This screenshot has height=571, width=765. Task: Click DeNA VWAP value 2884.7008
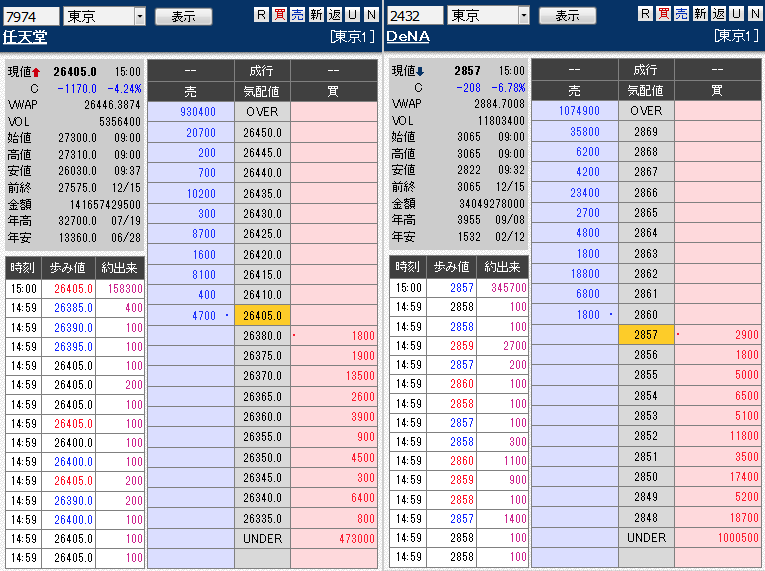499,103
